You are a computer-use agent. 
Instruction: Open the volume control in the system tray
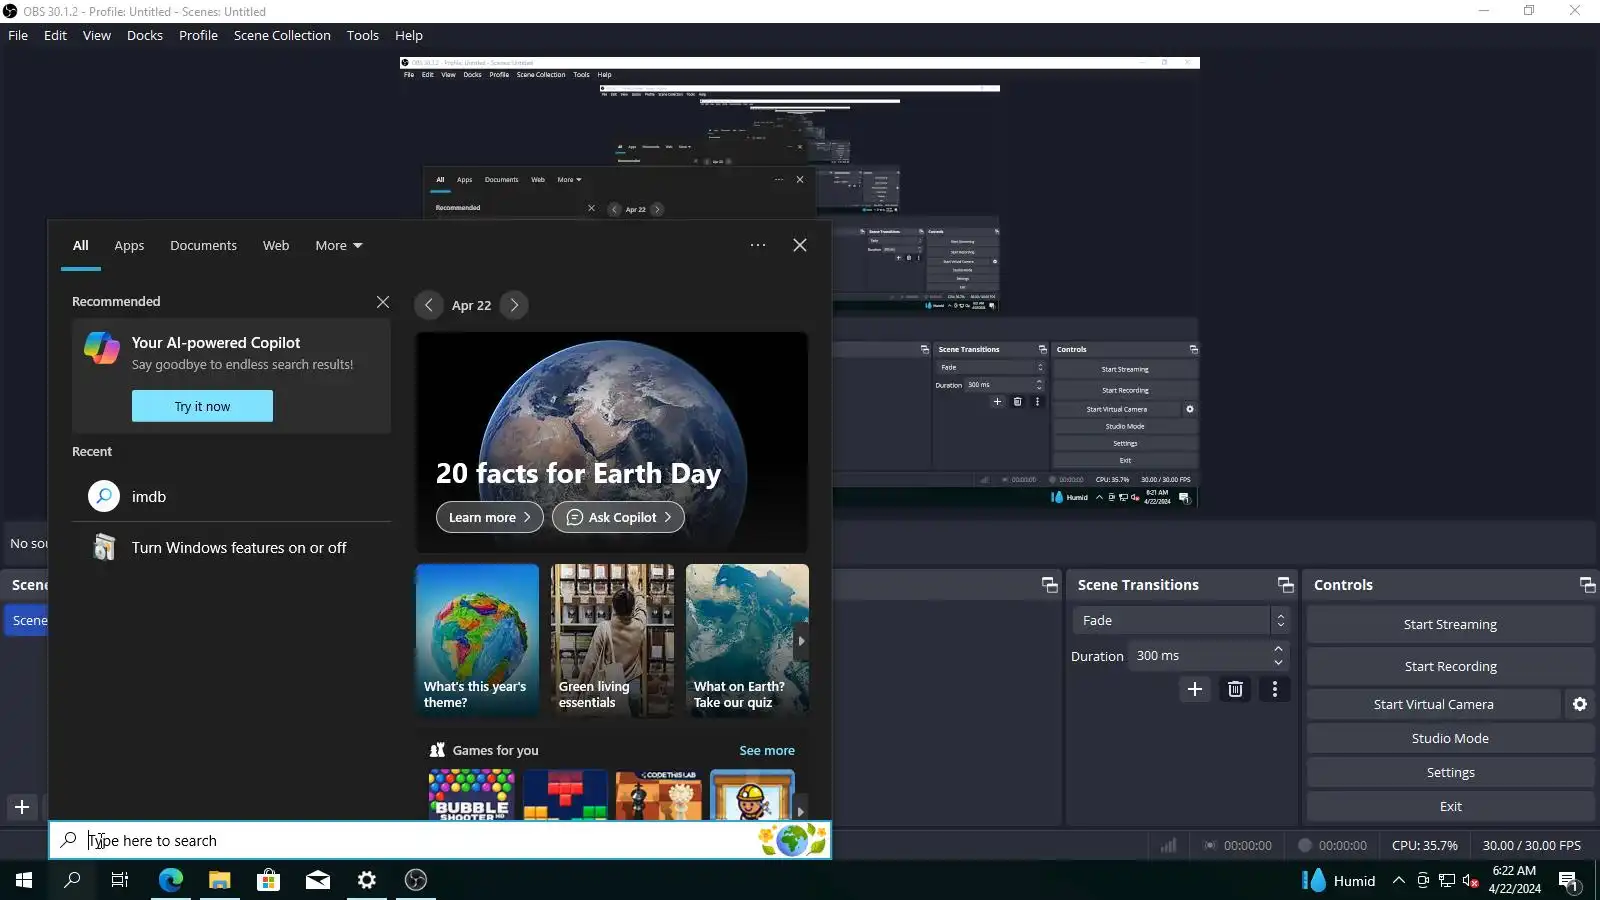1470,881
